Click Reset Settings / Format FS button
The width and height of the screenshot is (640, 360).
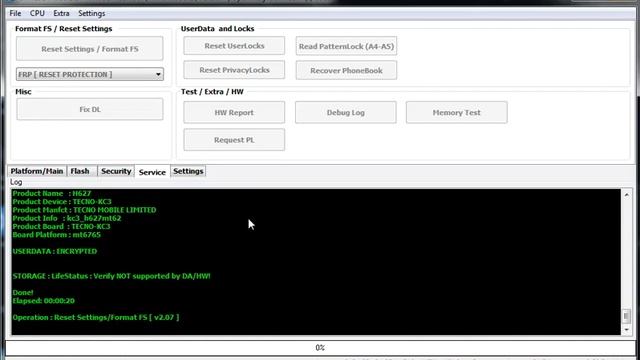pos(90,49)
